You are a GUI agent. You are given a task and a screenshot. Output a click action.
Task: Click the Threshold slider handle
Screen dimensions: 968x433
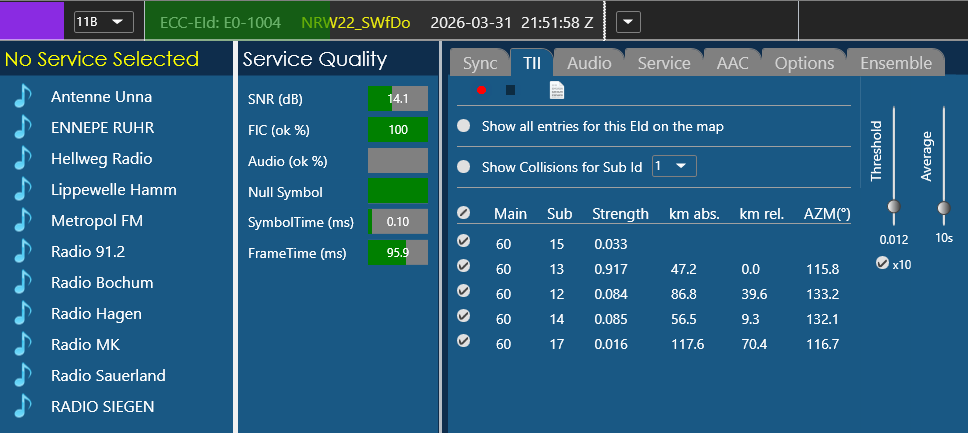pos(893,207)
